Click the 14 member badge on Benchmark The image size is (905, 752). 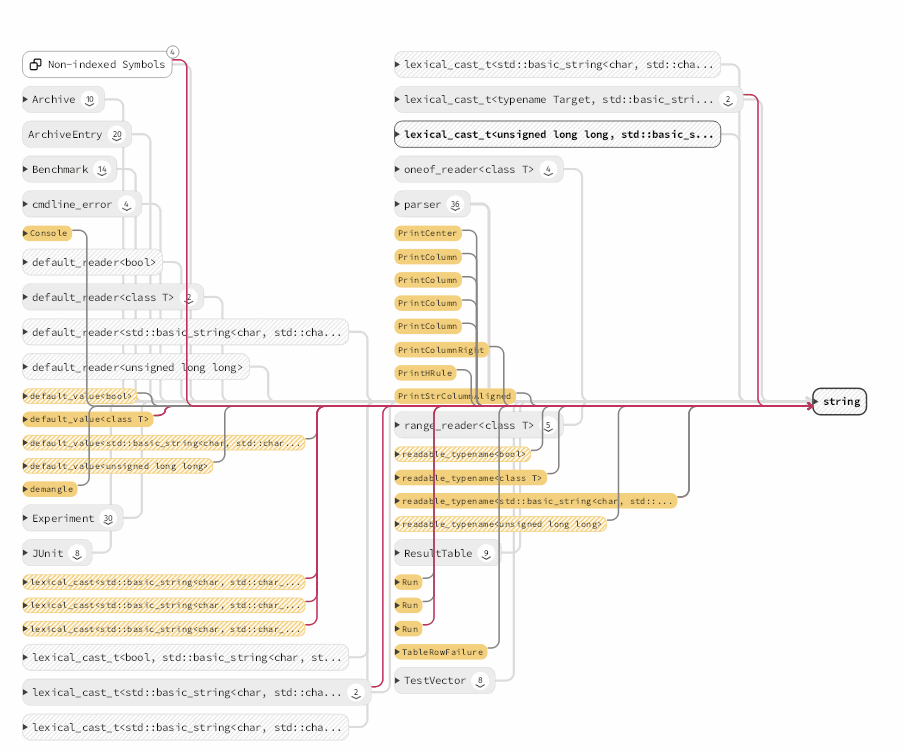point(101,169)
